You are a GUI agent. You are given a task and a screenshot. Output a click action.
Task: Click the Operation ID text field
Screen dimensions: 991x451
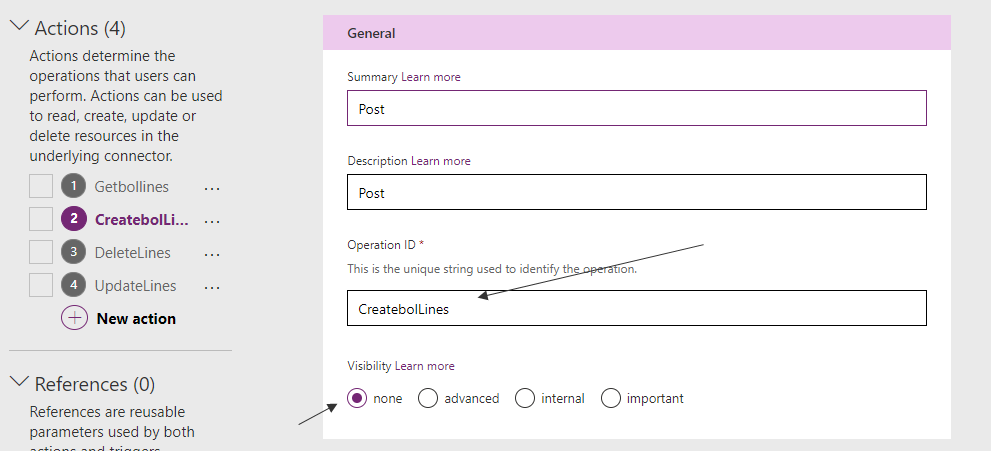pyautogui.click(x=636, y=309)
